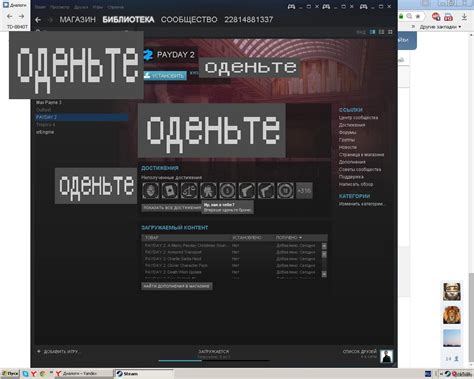Select PAYDAY 2: Death Wish Update row

(x=231, y=272)
